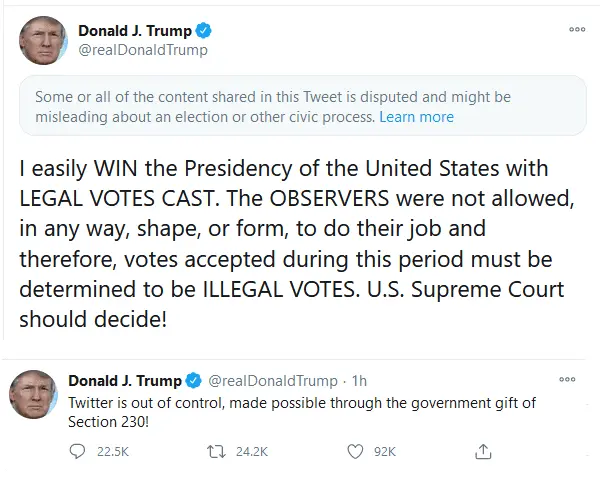Click the verified badge on the lower tweet
The width and height of the screenshot is (600, 480).
[192, 381]
